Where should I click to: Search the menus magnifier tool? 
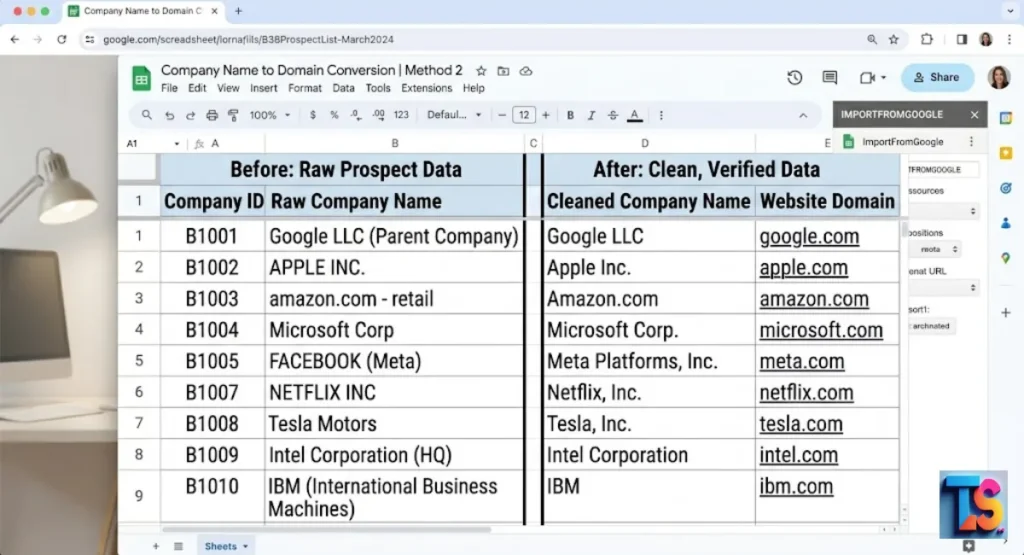146,115
